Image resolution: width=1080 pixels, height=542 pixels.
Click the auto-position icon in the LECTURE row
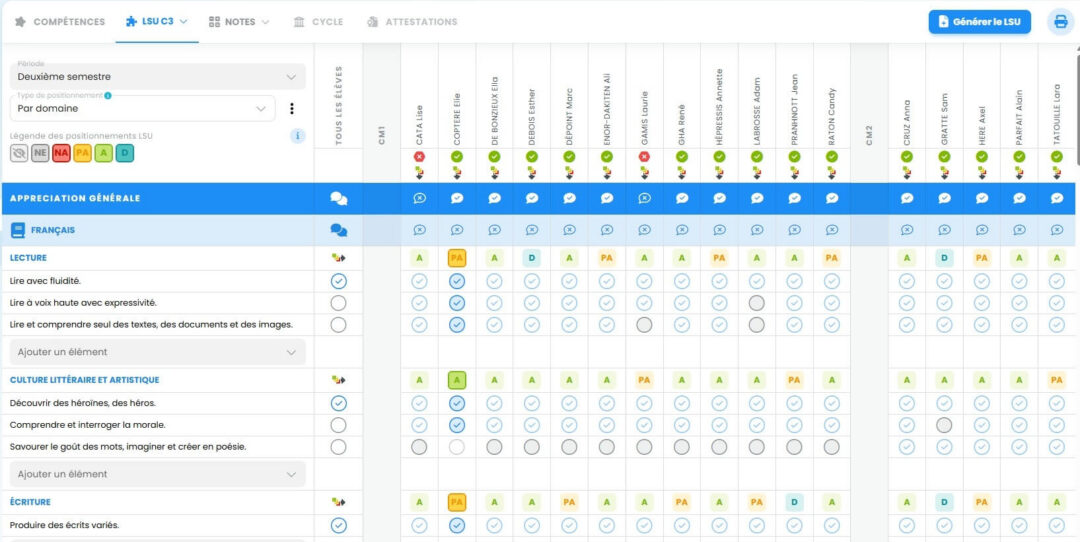[338, 258]
